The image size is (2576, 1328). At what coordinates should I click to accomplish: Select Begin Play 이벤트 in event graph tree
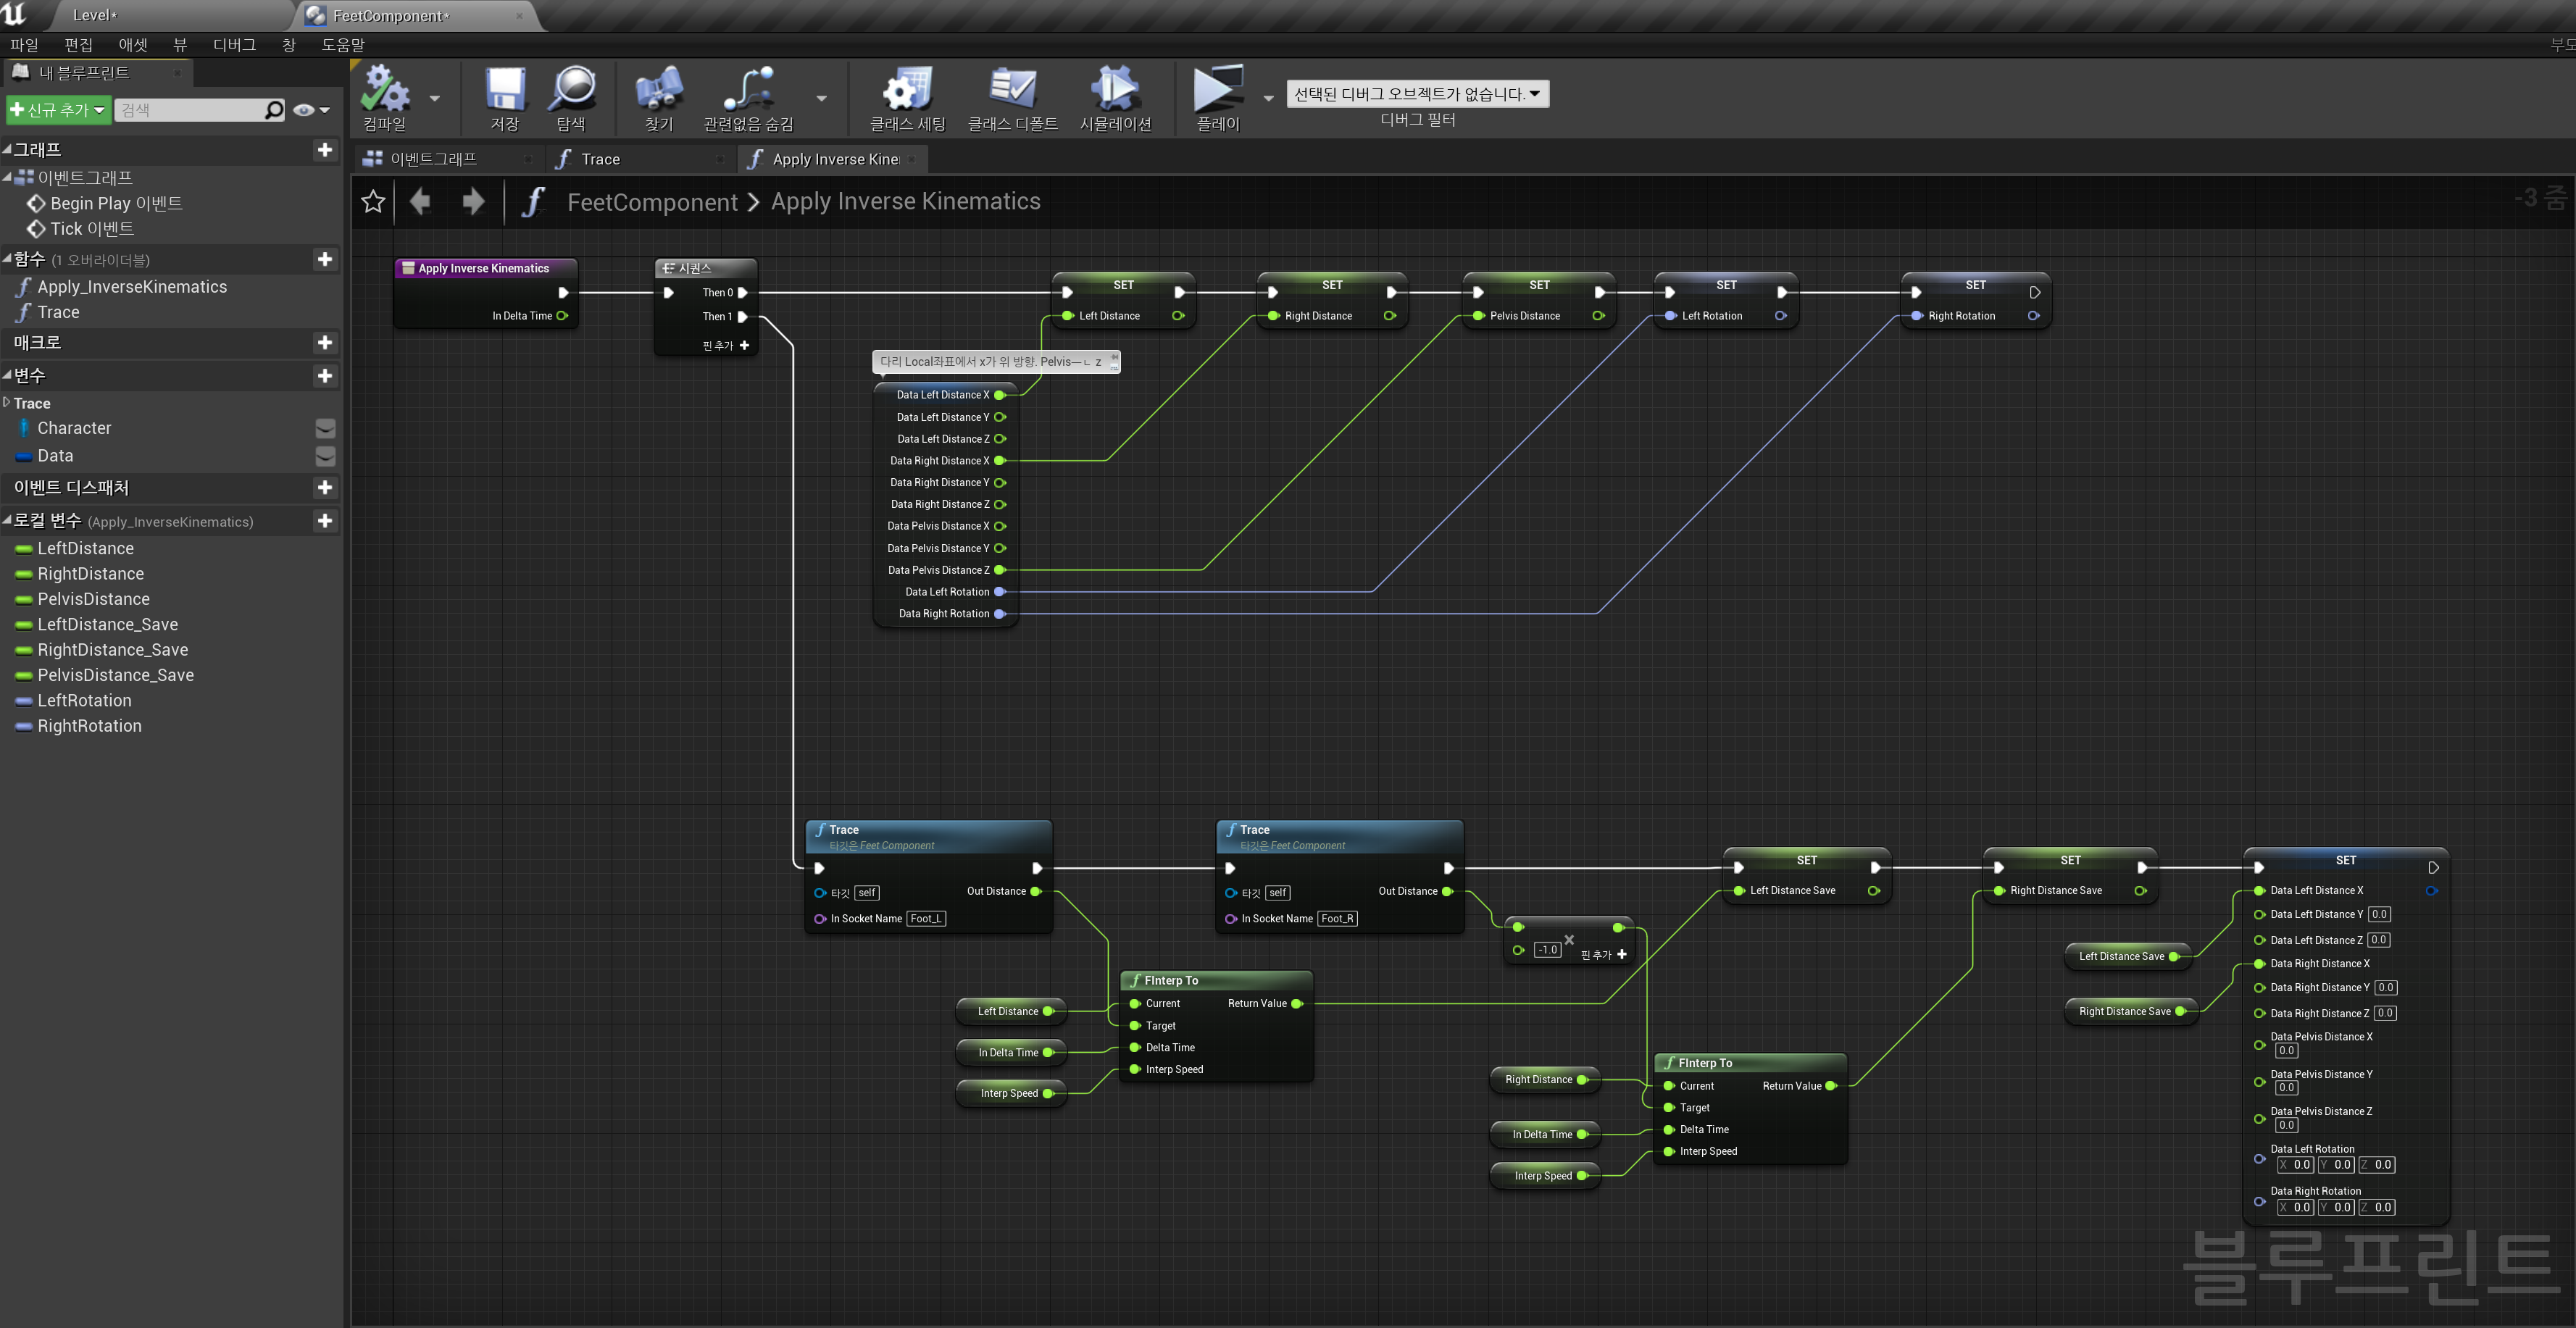[116, 204]
